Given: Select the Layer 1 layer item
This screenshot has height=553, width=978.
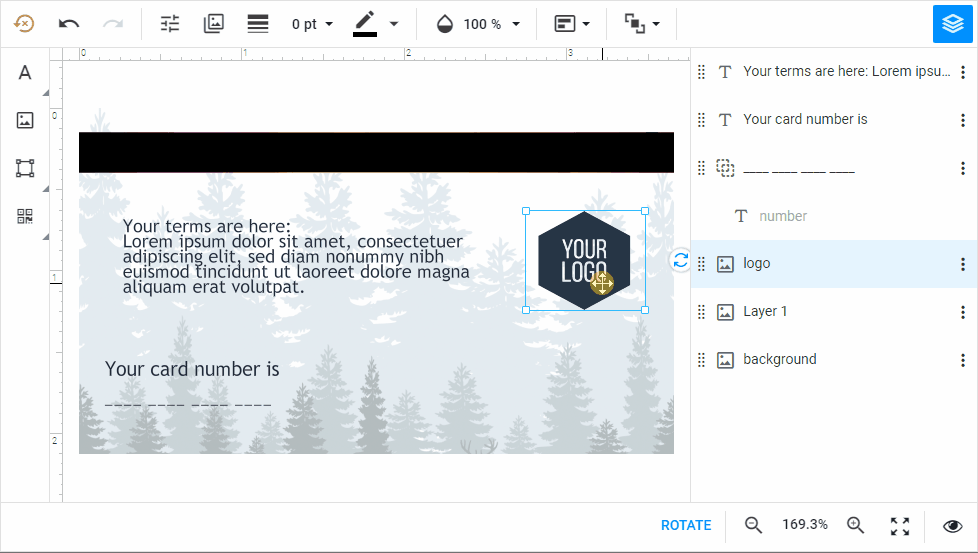Looking at the screenshot, I should 765,312.
